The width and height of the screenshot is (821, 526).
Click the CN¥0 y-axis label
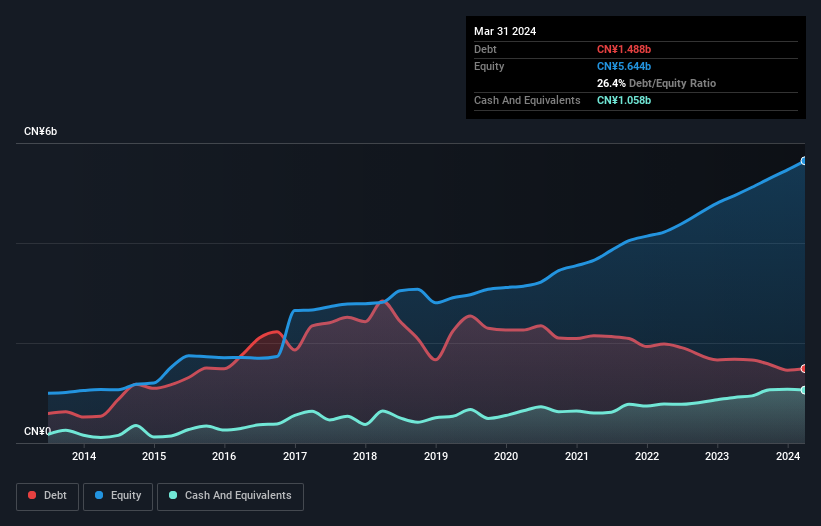click(37, 431)
